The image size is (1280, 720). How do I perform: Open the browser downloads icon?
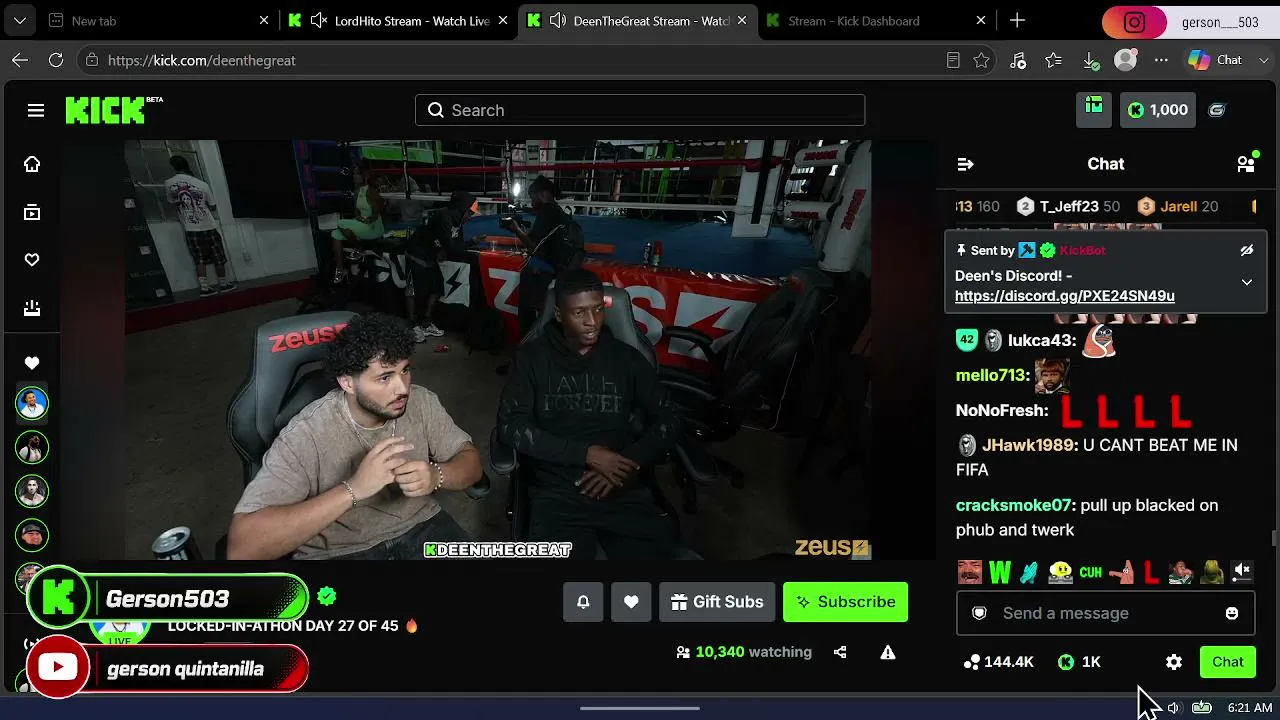click(1090, 60)
